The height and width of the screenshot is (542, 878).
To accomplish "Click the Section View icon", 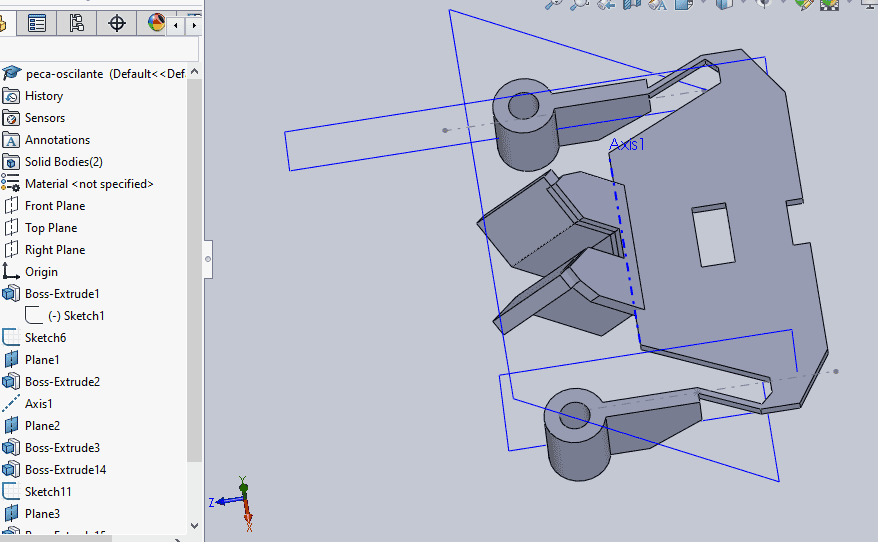I will pyautogui.click(x=631, y=4).
